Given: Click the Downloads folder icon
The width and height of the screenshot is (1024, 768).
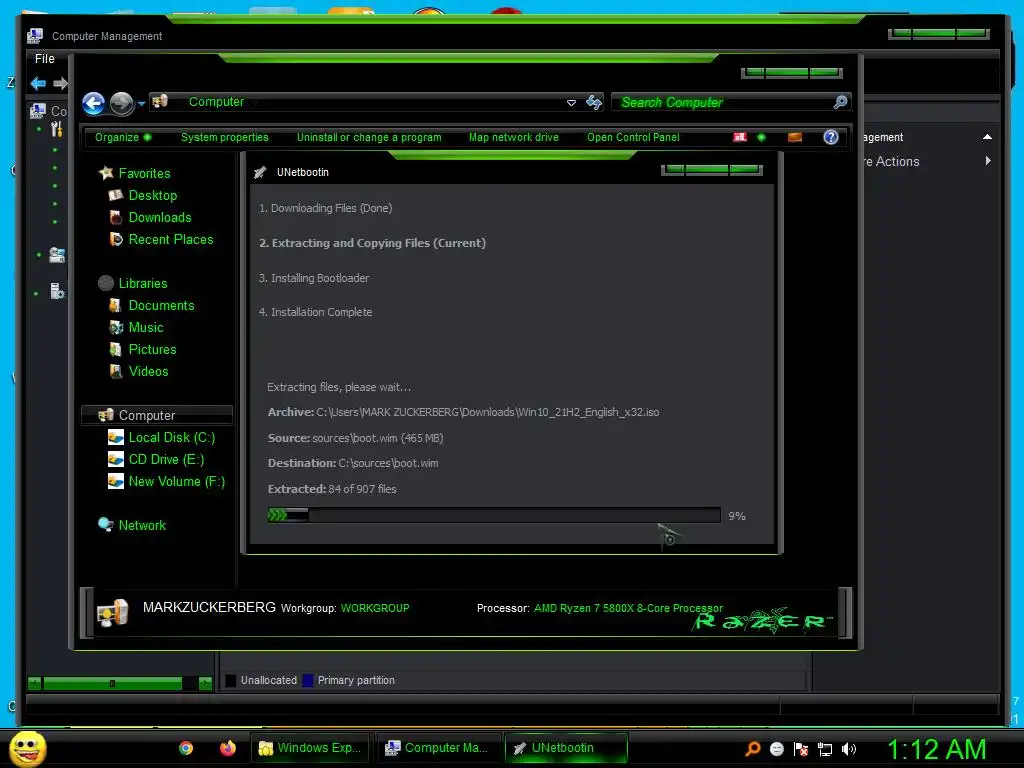Looking at the screenshot, I should point(116,217).
